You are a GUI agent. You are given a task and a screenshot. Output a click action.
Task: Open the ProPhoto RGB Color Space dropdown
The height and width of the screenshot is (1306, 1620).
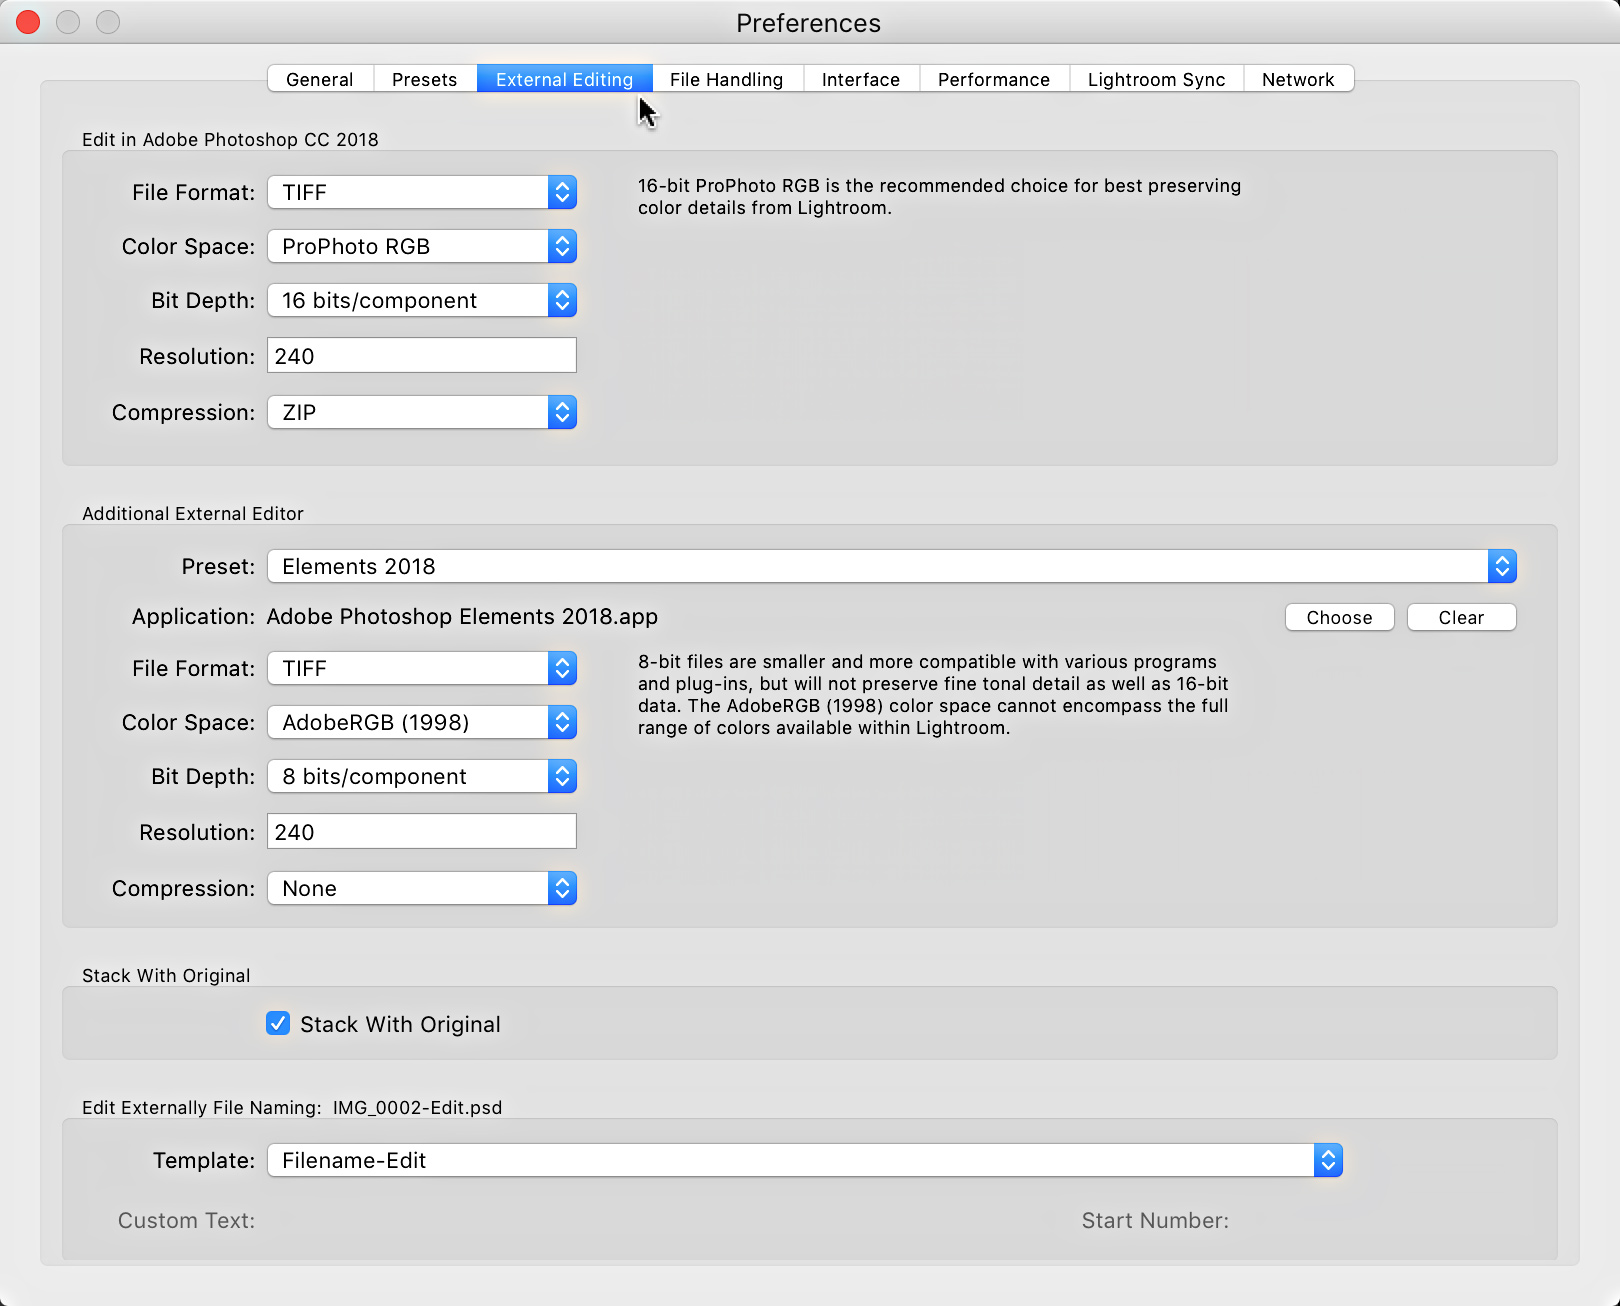point(422,246)
